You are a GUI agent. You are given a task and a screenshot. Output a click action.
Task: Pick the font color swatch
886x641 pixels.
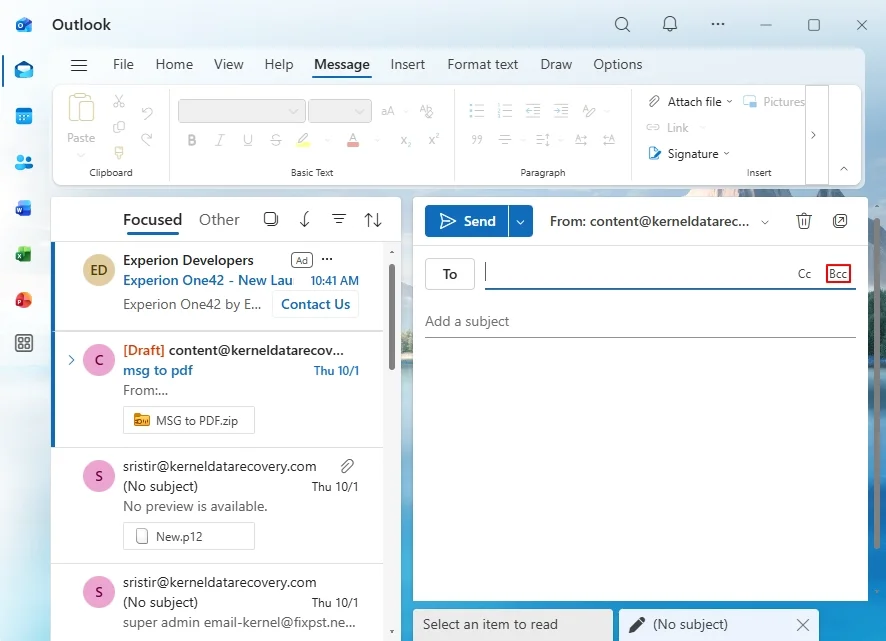tap(353, 140)
